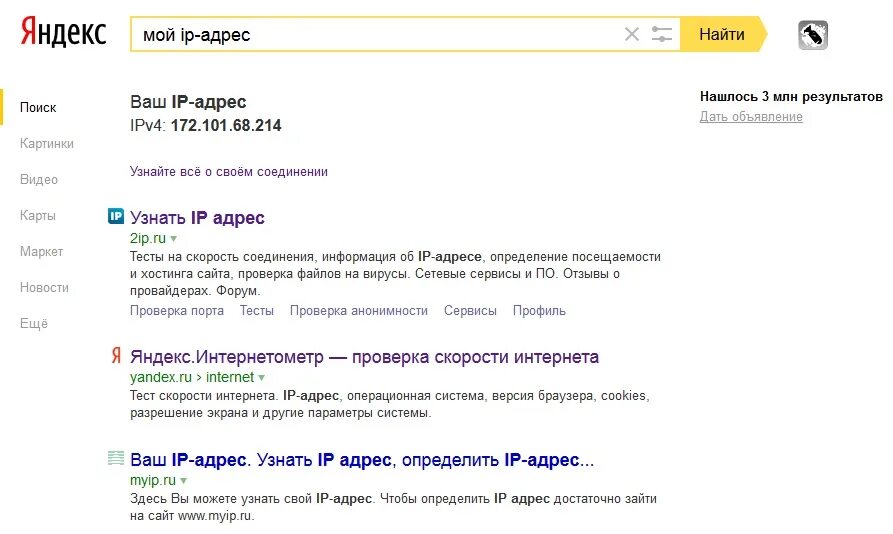This screenshot has height=534, width=893.
Task: Expand dropdown arrow next to yandex.ru internet
Action: tap(261, 377)
